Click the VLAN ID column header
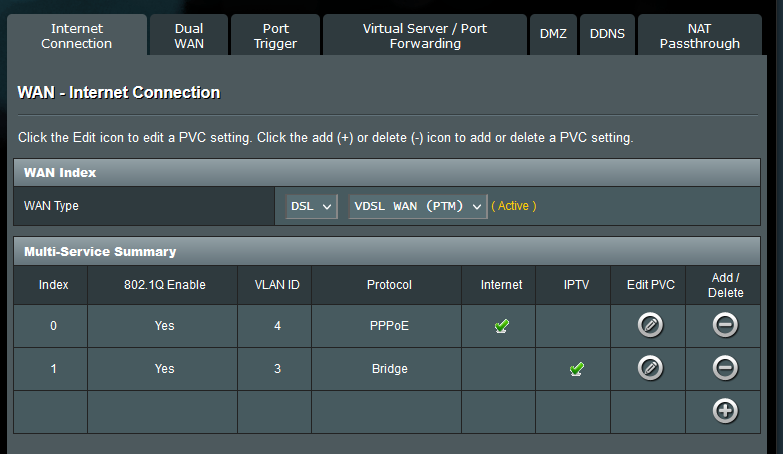The width and height of the screenshot is (783, 454). [x=277, y=285]
